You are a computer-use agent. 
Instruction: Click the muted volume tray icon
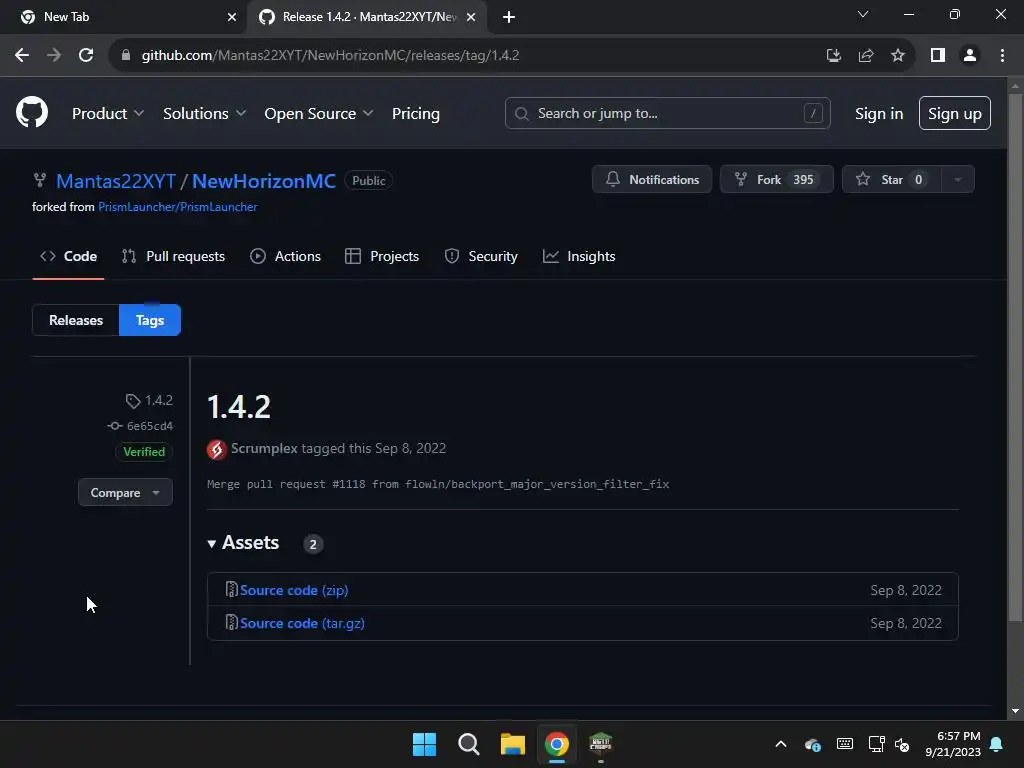pyautogui.click(x=902, y=744)
